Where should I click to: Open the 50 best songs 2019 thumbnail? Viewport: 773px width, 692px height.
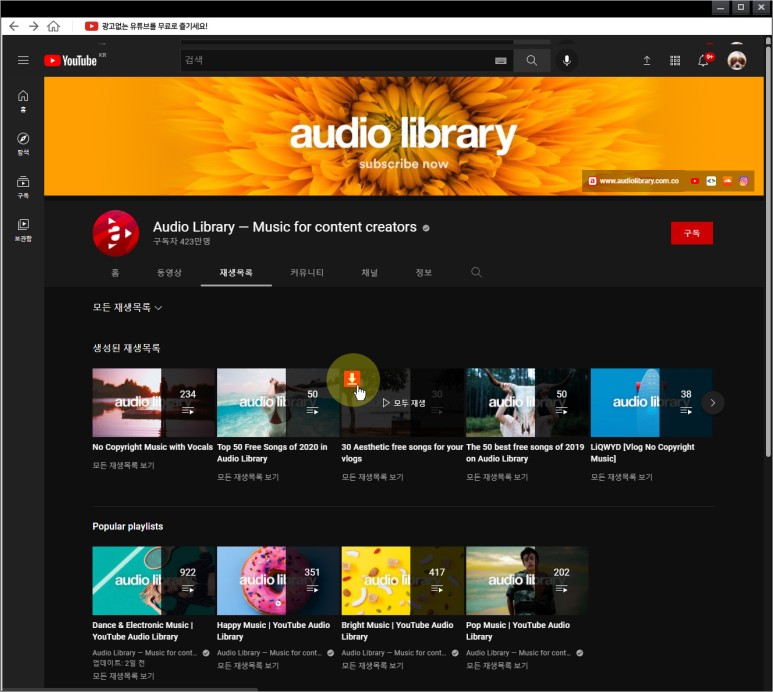tap(527, 402)
